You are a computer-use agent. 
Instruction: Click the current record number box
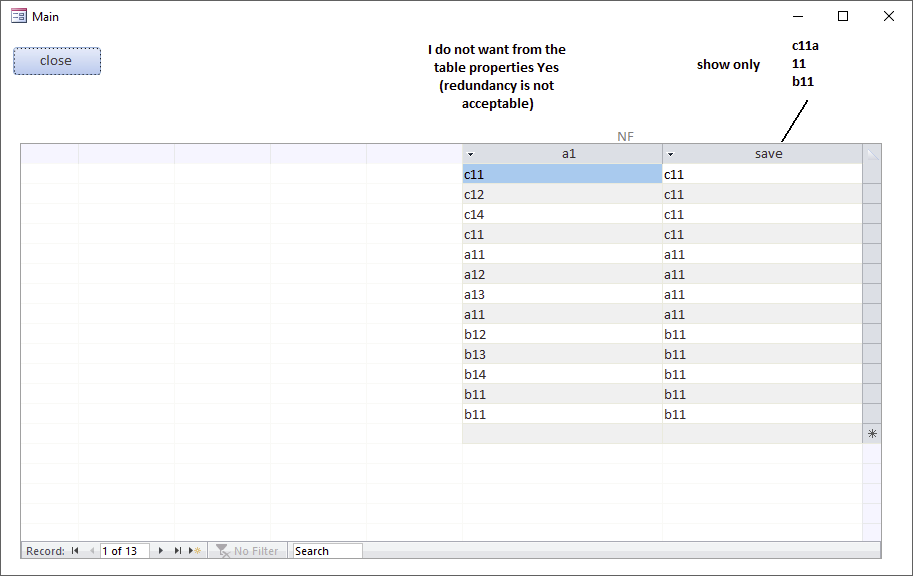(x=124, y=550)
